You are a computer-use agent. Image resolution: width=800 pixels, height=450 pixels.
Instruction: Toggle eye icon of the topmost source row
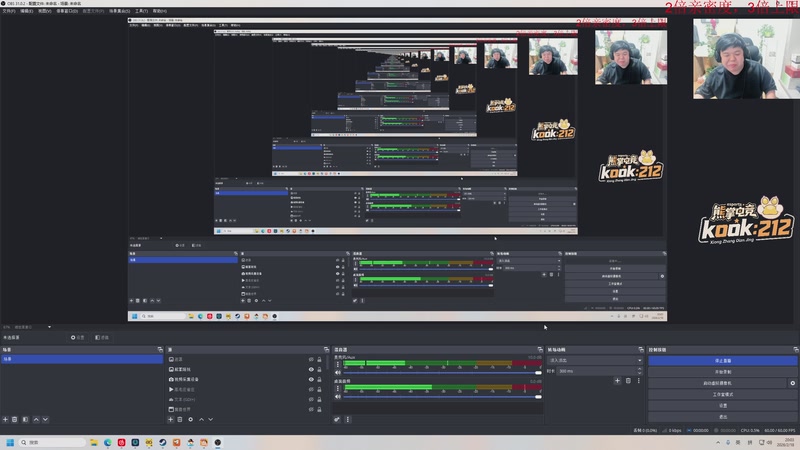click(x=311, y=359)
